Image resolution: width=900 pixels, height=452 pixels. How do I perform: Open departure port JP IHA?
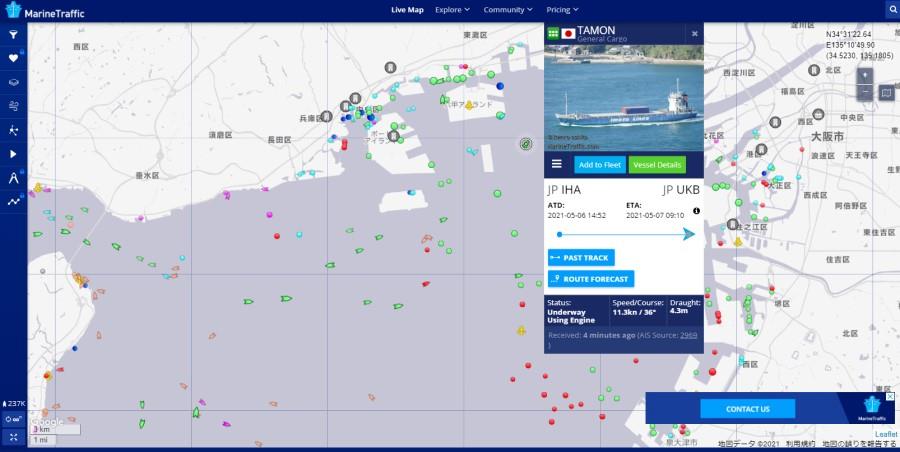(564, 190)
